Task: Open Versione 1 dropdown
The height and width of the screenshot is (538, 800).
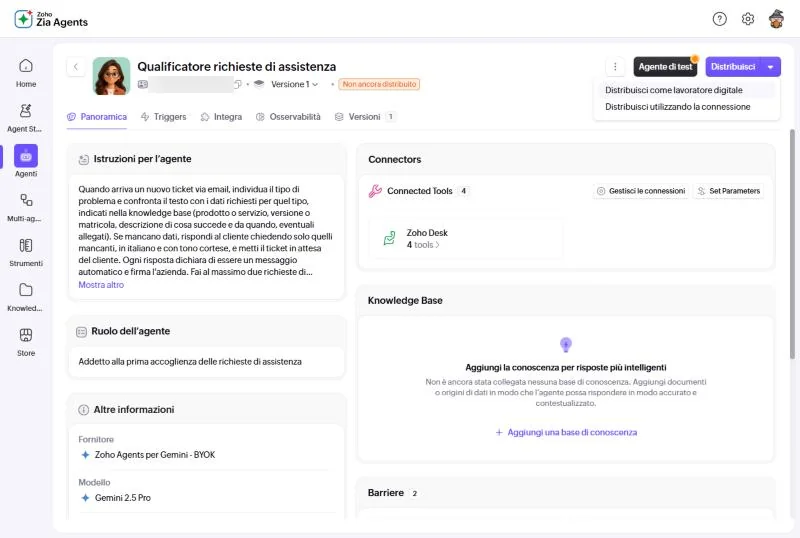Action: pos(294,84)
